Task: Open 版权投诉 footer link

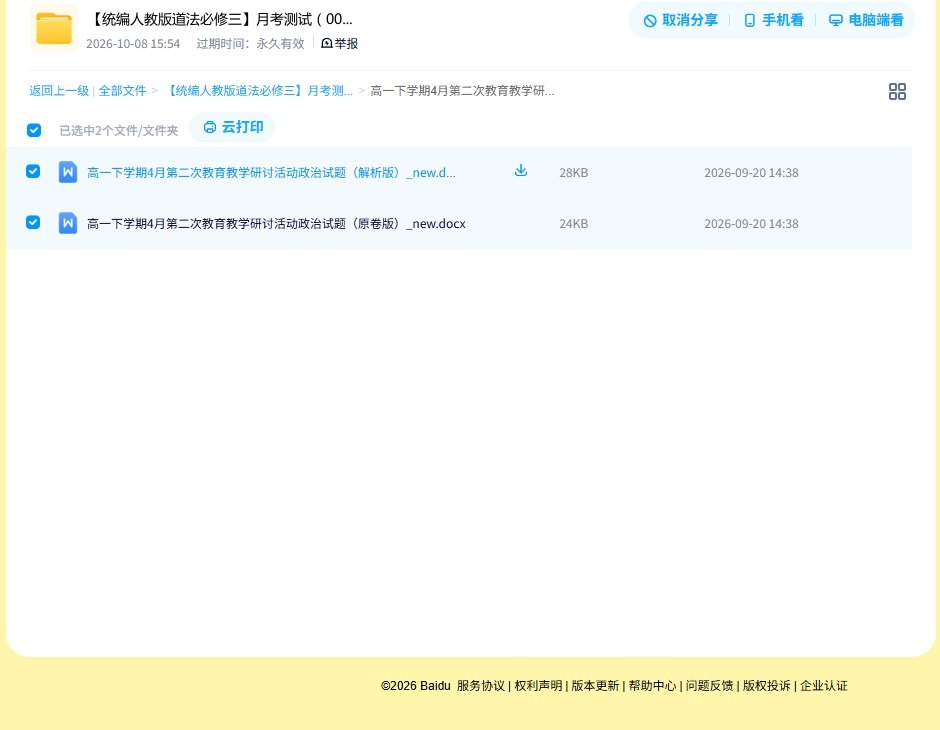Action: point(767,686)
